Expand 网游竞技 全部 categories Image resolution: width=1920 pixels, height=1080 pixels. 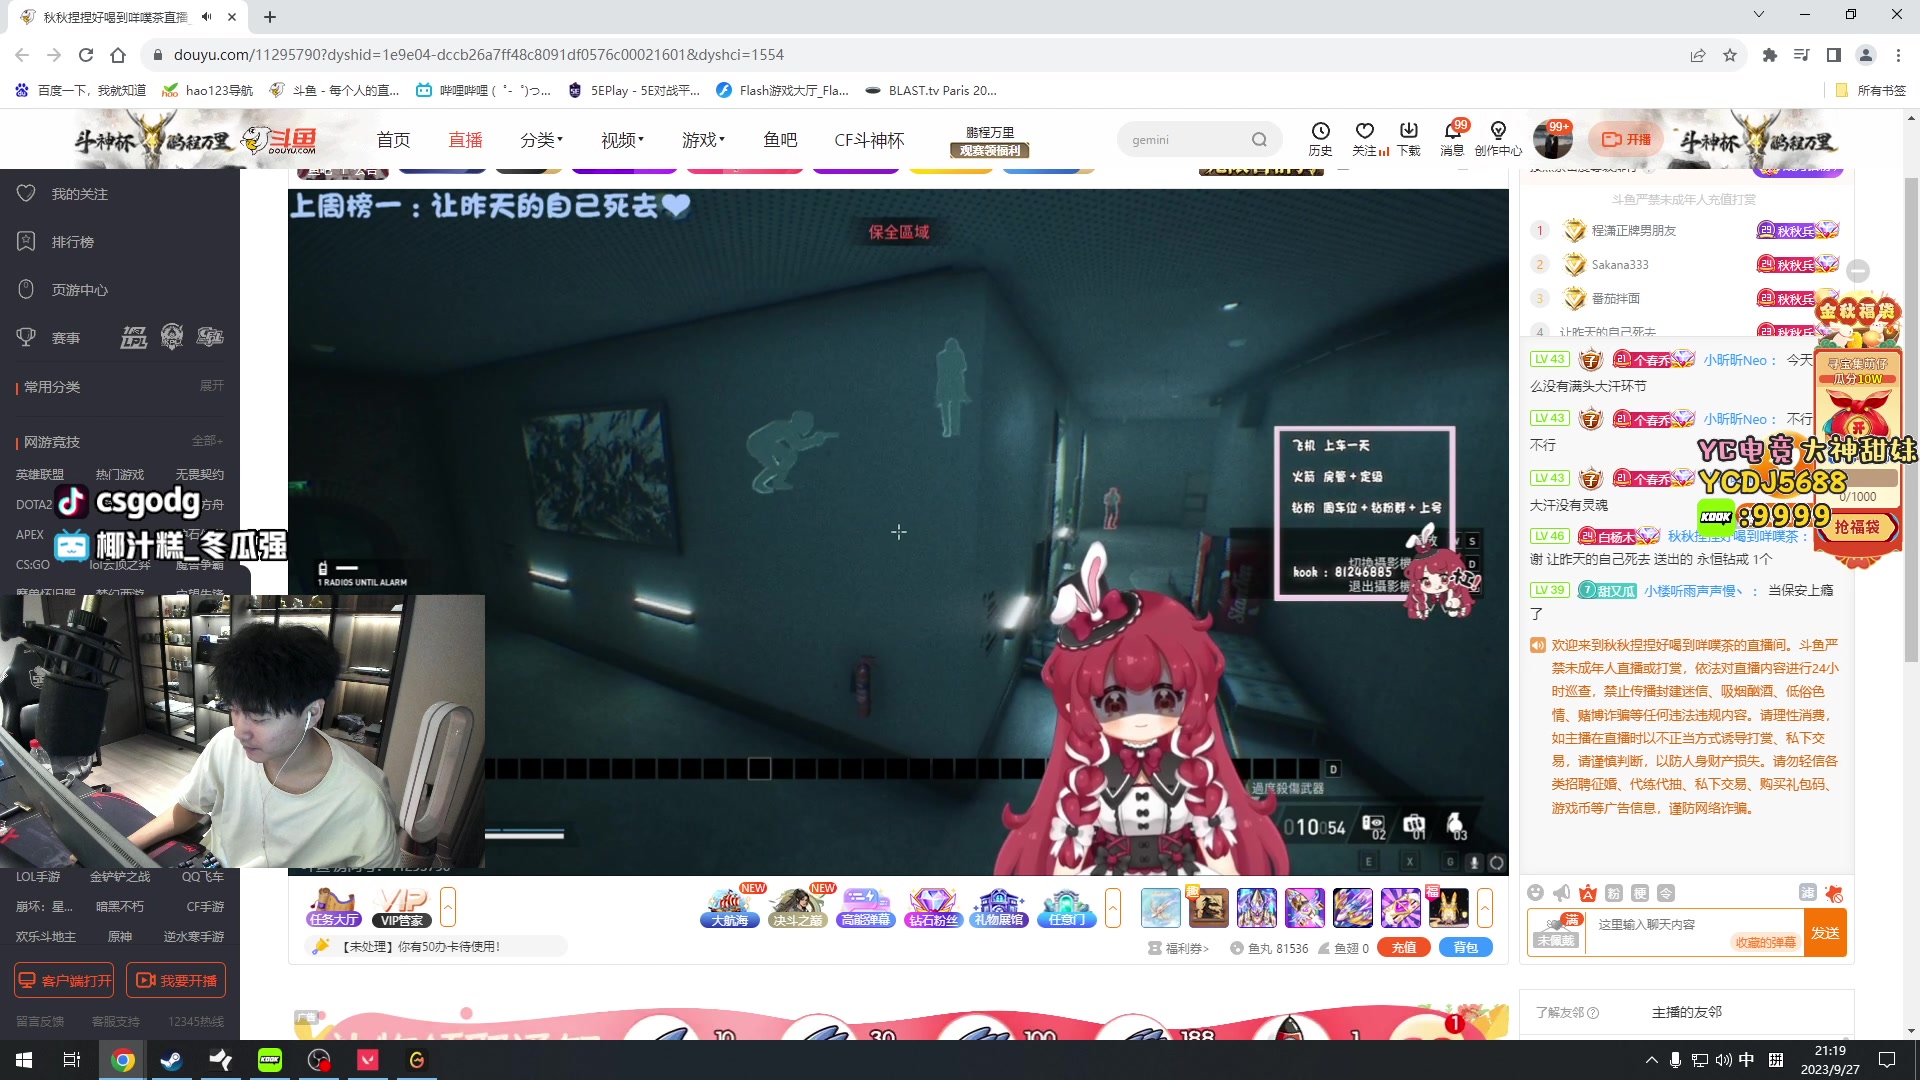(x=208, y=441)
